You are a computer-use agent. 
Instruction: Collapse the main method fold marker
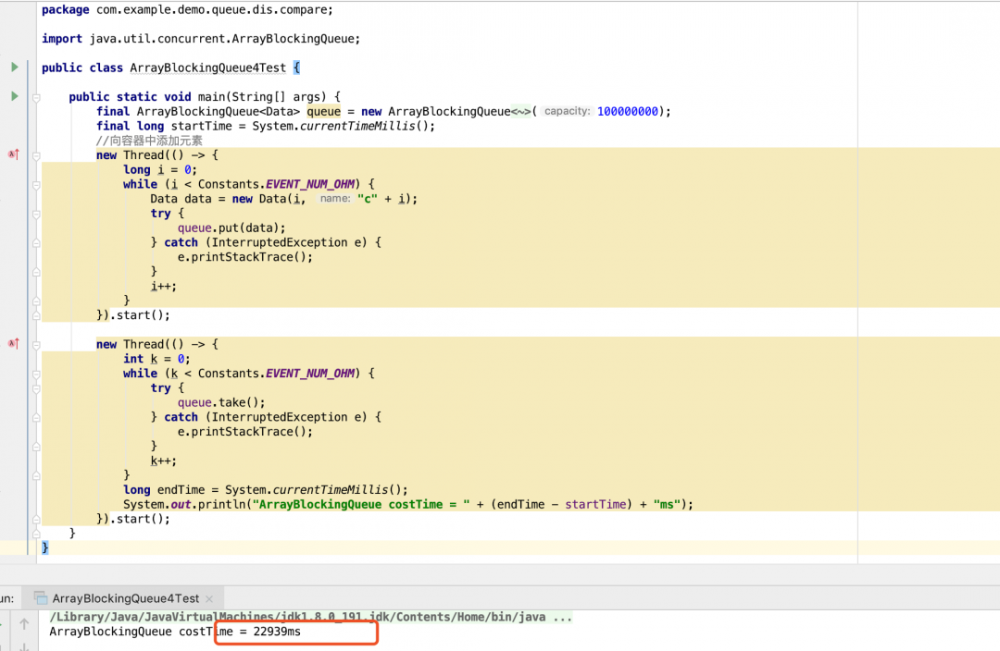(36, 98)
